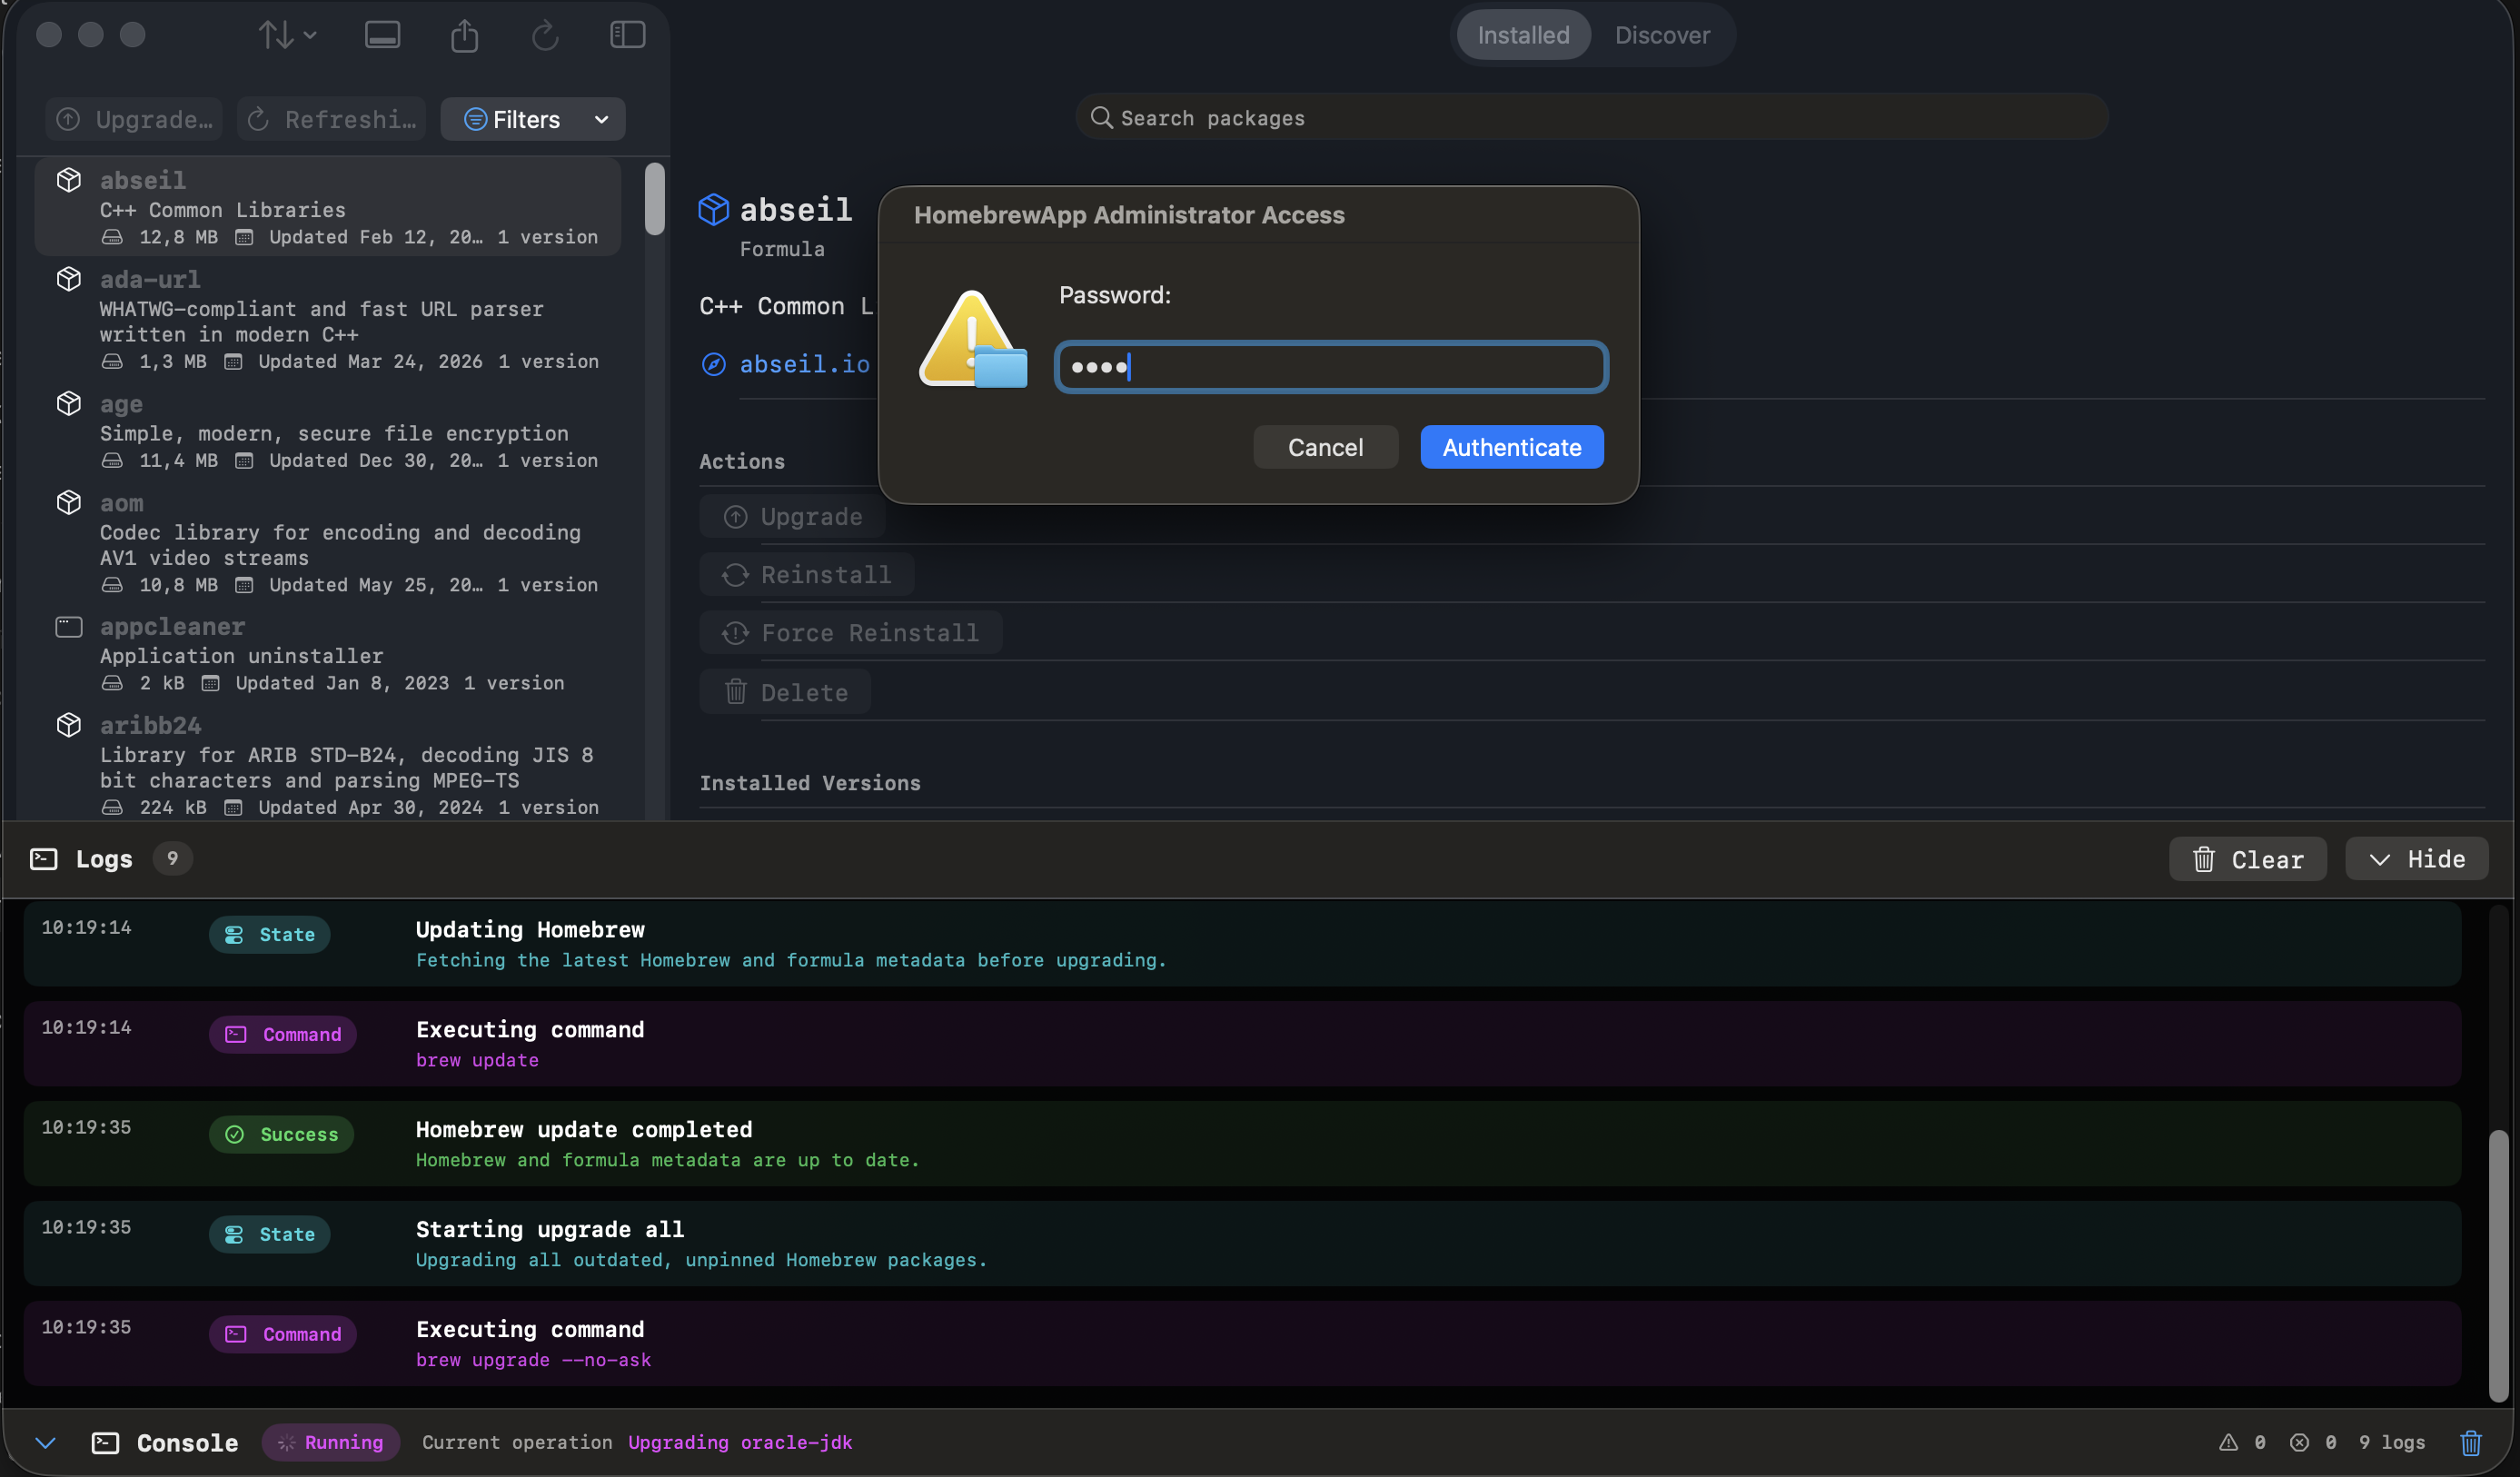The height and width of the screenshot is (1477, 2520).
Task: Click the 'Installed Versions' heading
Action: pyautogui.click(x=810, y=783)
